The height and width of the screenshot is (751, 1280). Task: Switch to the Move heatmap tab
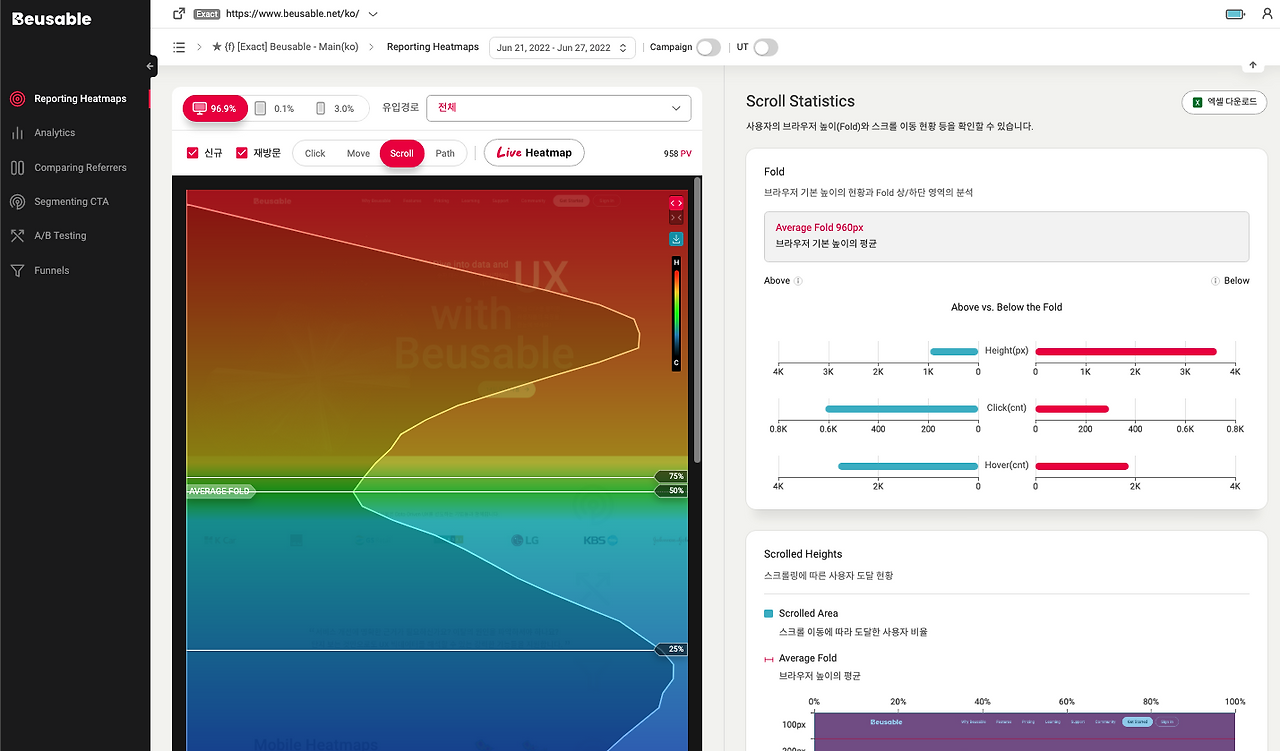358,153
